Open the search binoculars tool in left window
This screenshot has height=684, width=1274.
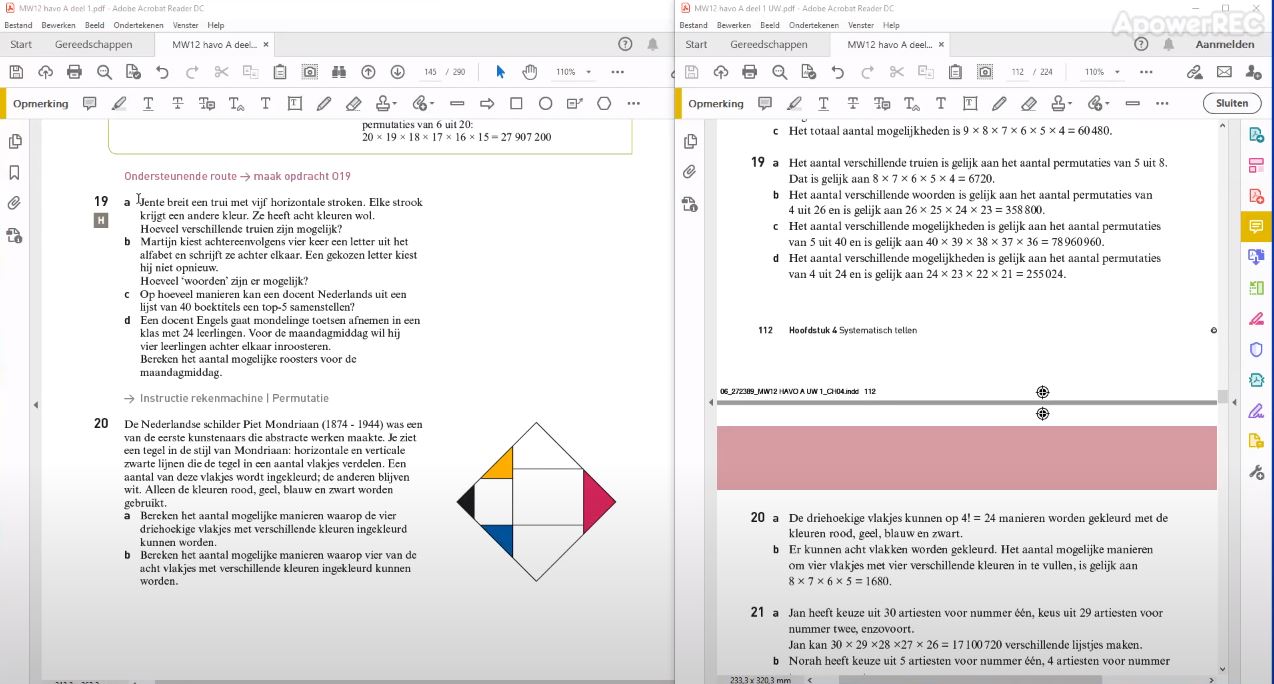[x=339, y=72]
